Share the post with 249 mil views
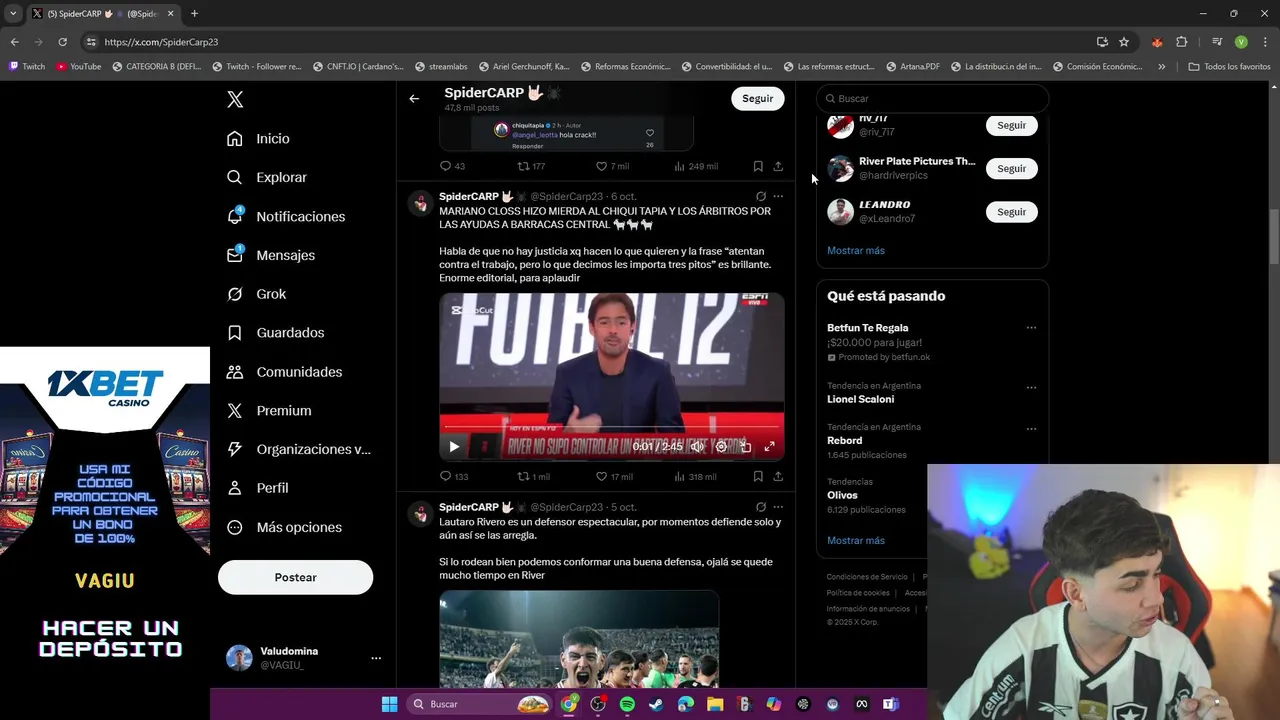This screenshot has width=1280, height=720. 778,166
